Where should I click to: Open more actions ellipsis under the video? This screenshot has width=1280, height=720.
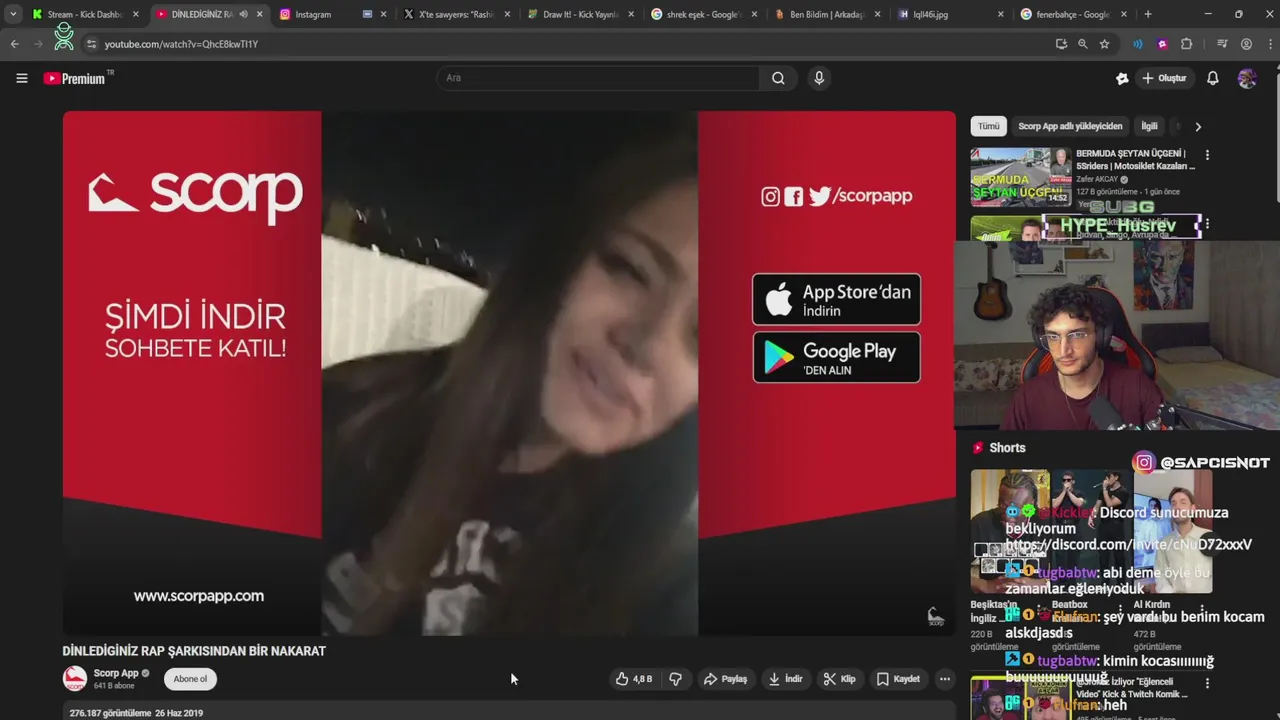[944, 679]
